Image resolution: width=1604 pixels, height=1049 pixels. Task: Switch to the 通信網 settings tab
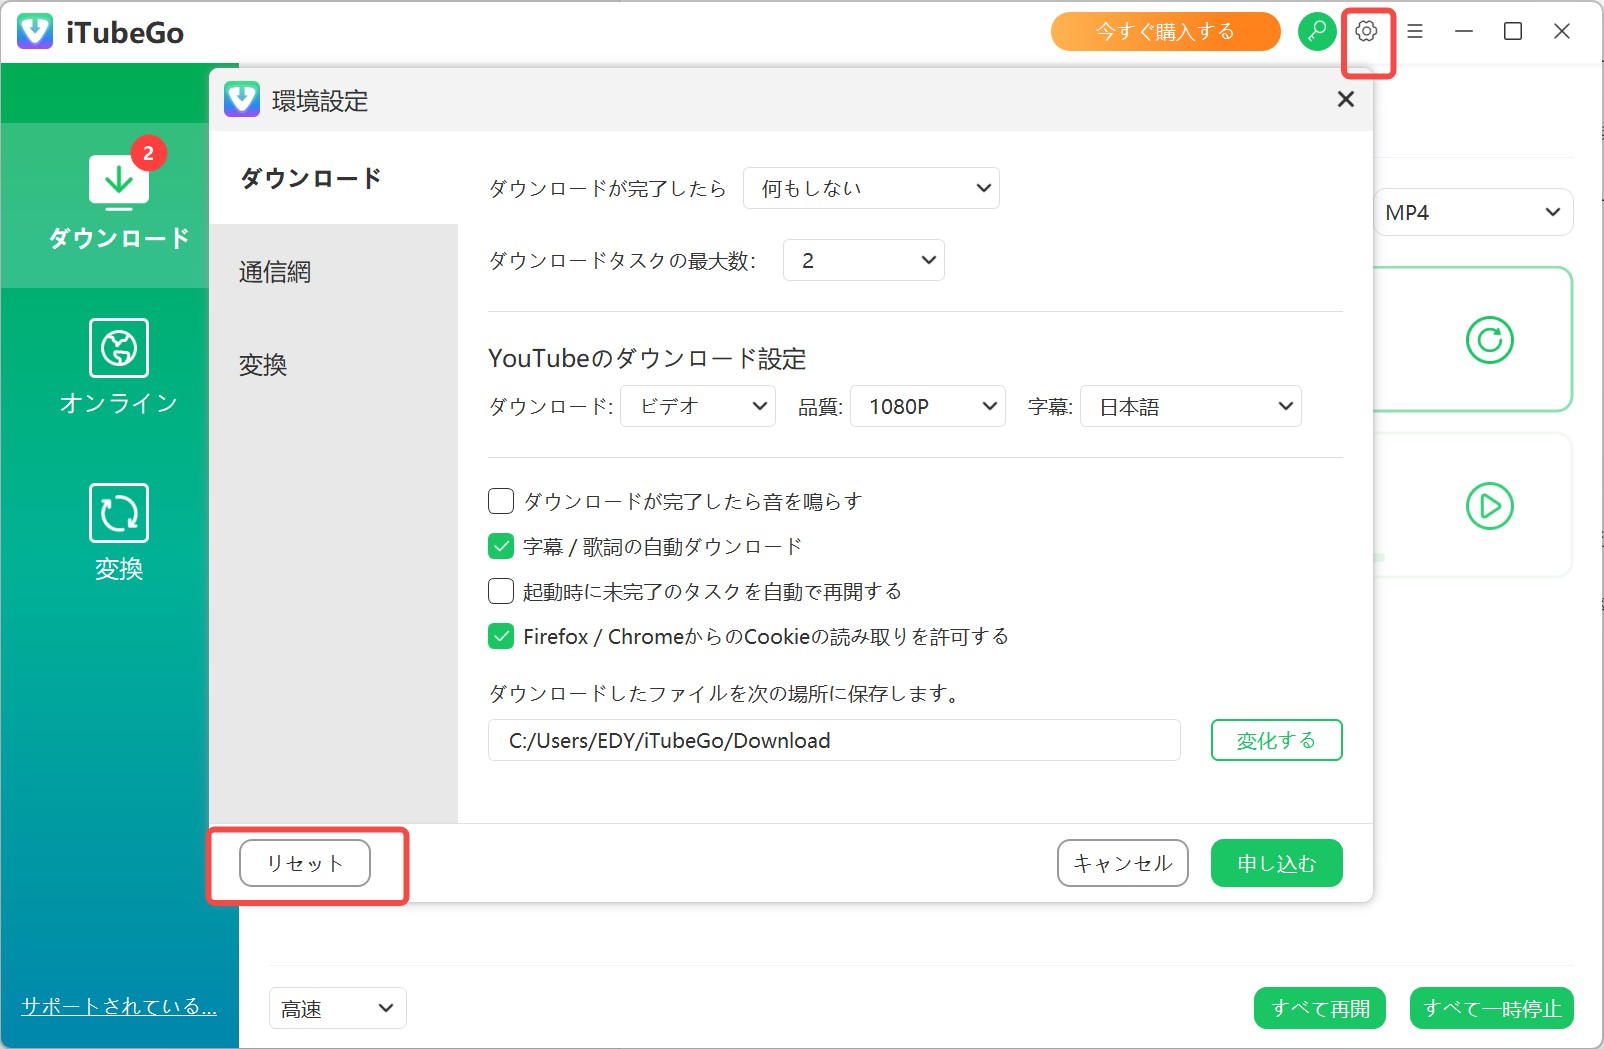point(333,271)
